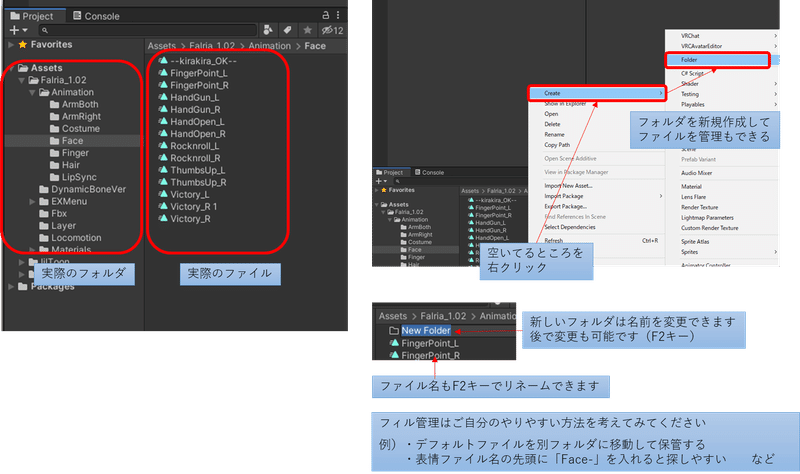Open the Search by Type filter icon
This screenshot has height=474, width=800.
[268, 30]
